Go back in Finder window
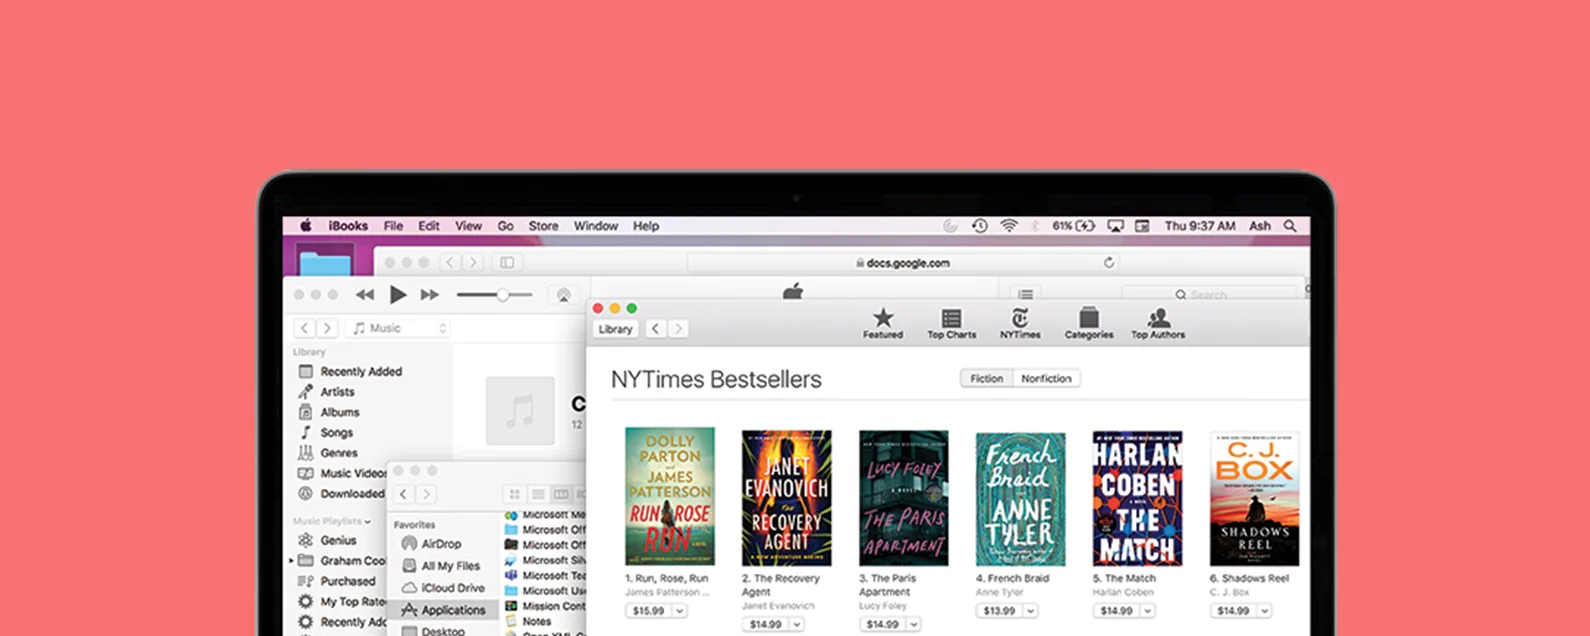1590x636 pixels. click(403, 494)
